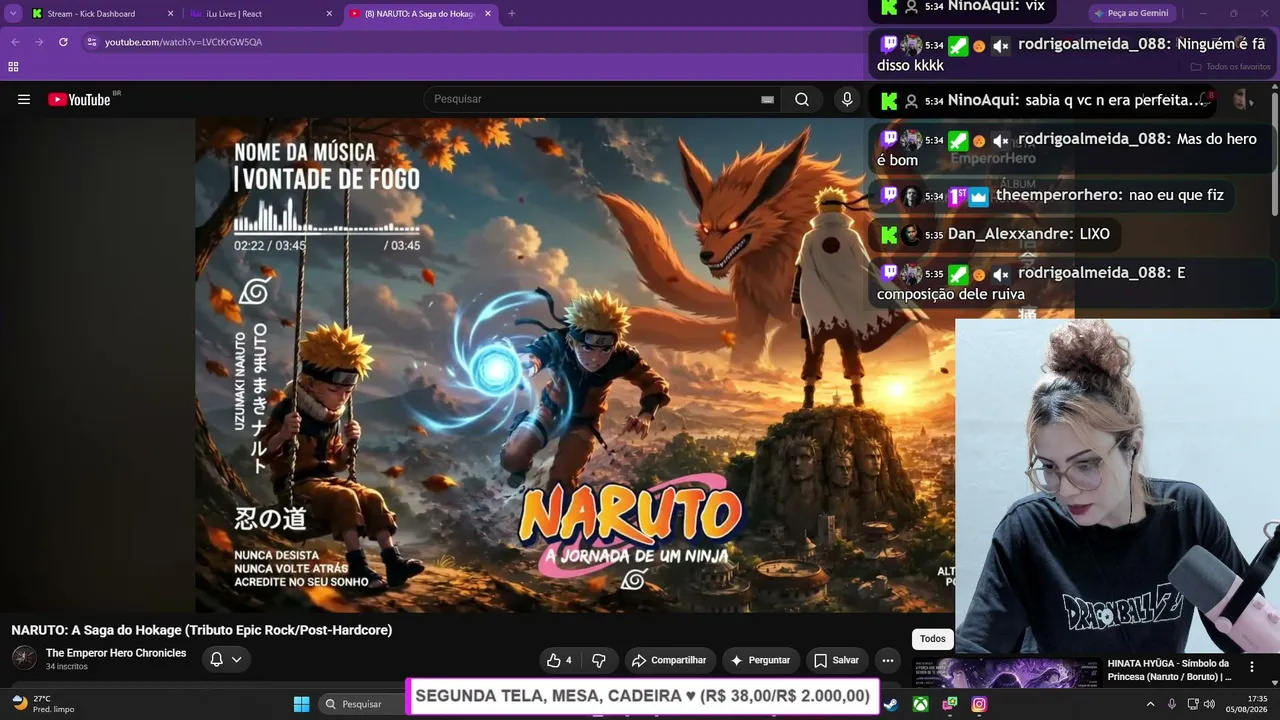Close the NARUTO YouTube tab
Viewport: 1280px width, 720px height.
click(x=488, y=14)
